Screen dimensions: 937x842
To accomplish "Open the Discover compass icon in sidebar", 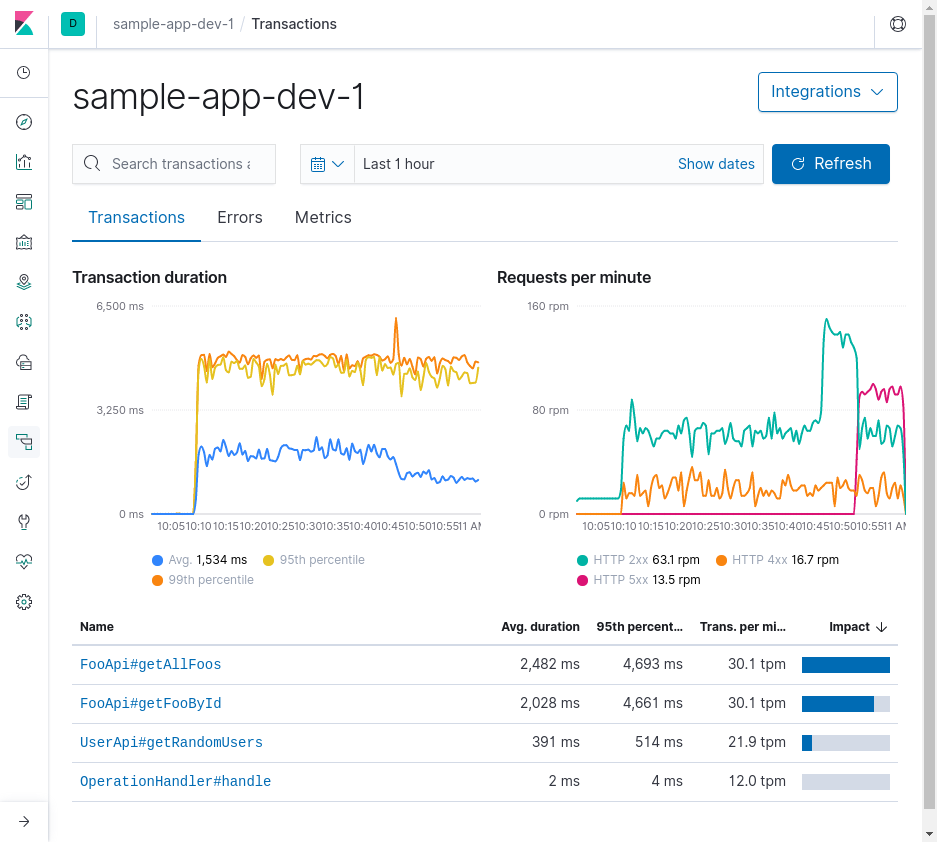I will [x=24, y=122].
